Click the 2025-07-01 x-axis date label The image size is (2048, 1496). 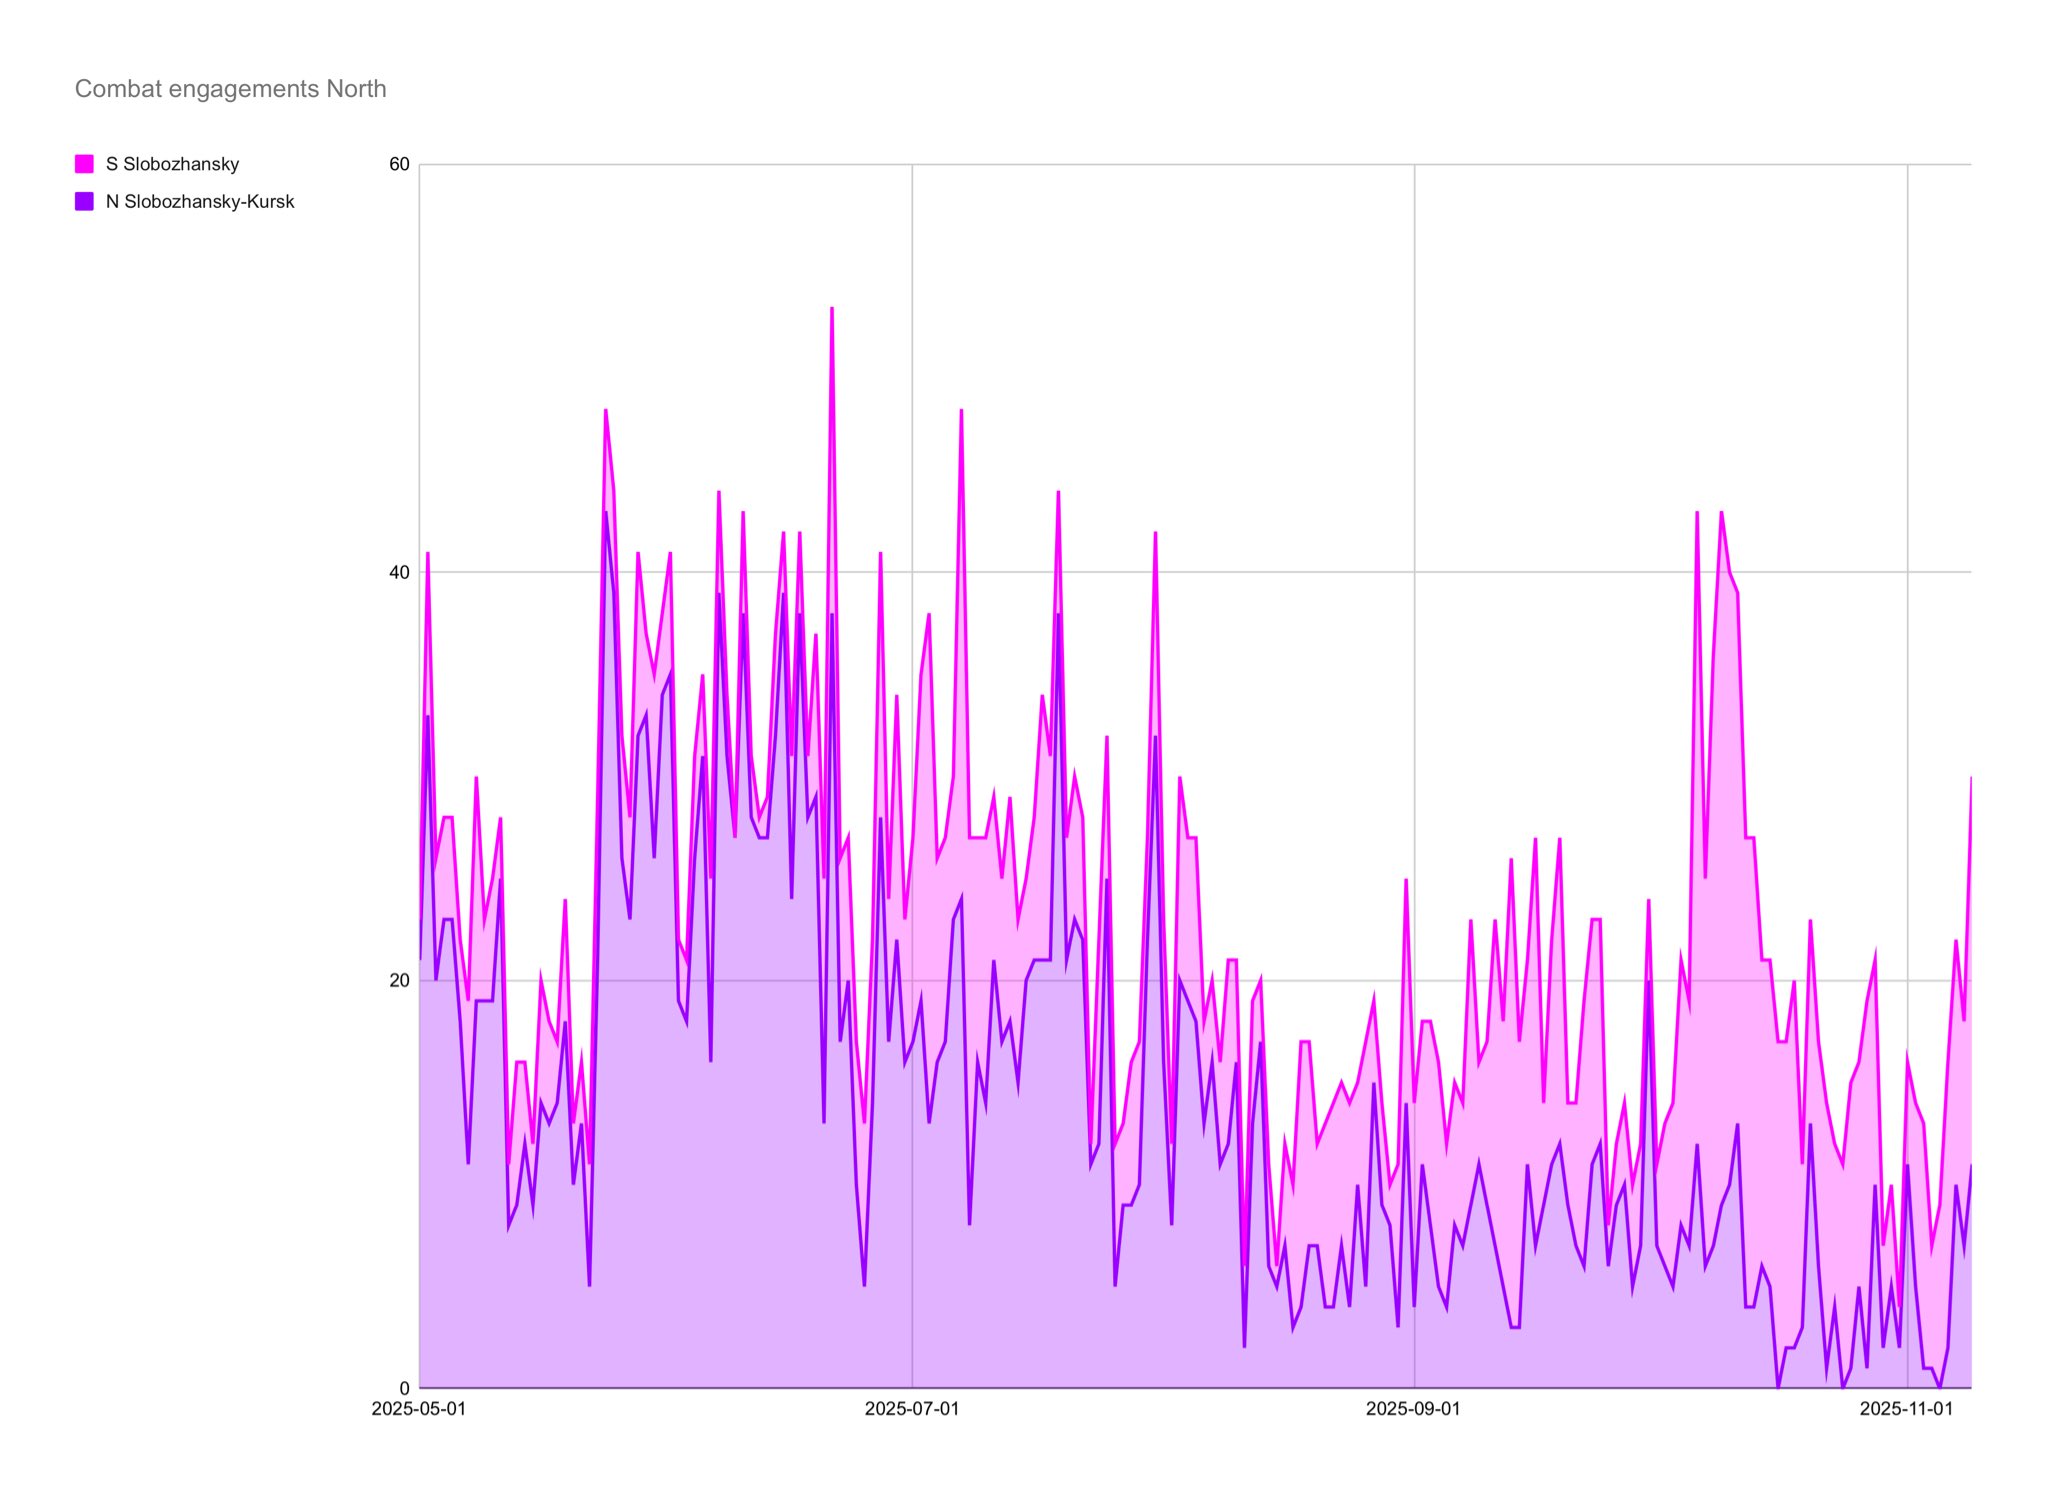click(911, 1409)
